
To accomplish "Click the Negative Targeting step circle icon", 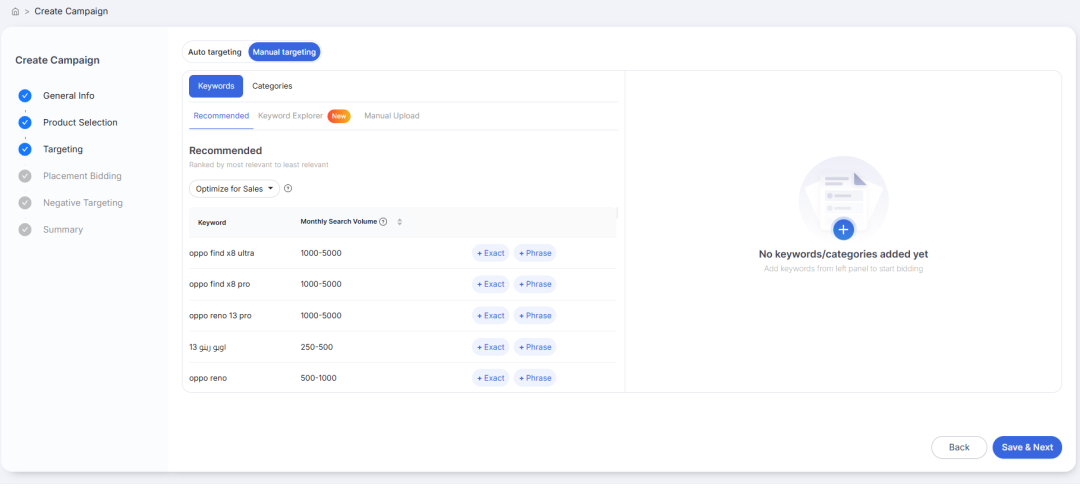I will (x=25, y=202).
